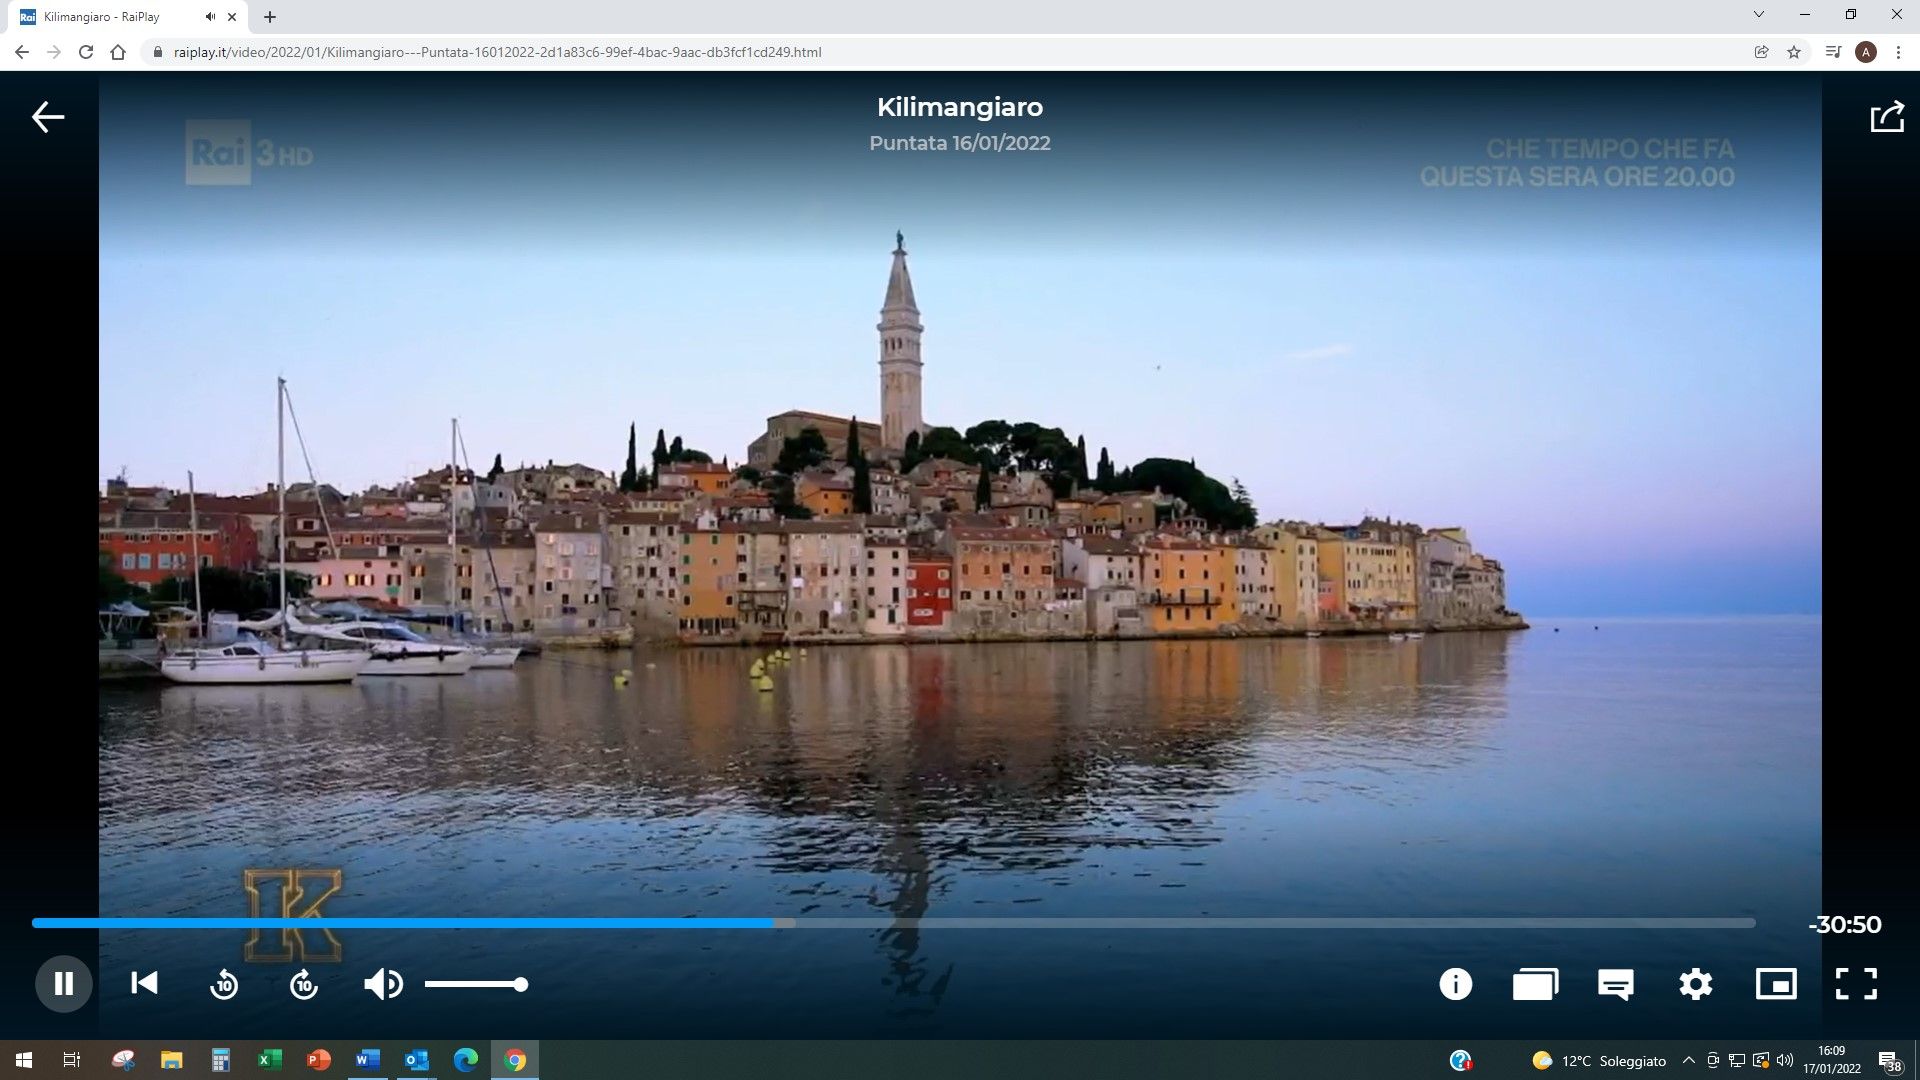Image resolution: width=1920 pixels, height=1080 pixels.
Task: Enter fullscreen mode
Action: coord(1856,985)
